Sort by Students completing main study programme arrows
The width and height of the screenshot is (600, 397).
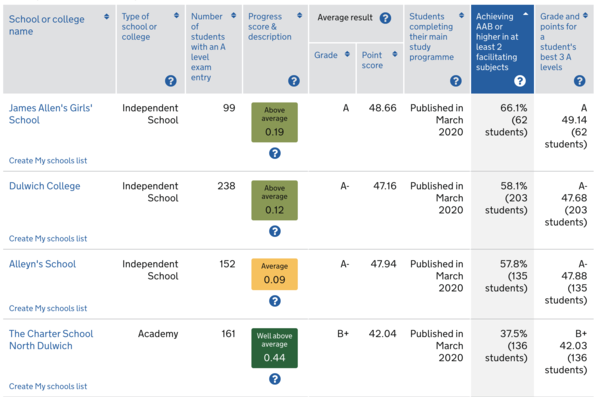point(461,15)
